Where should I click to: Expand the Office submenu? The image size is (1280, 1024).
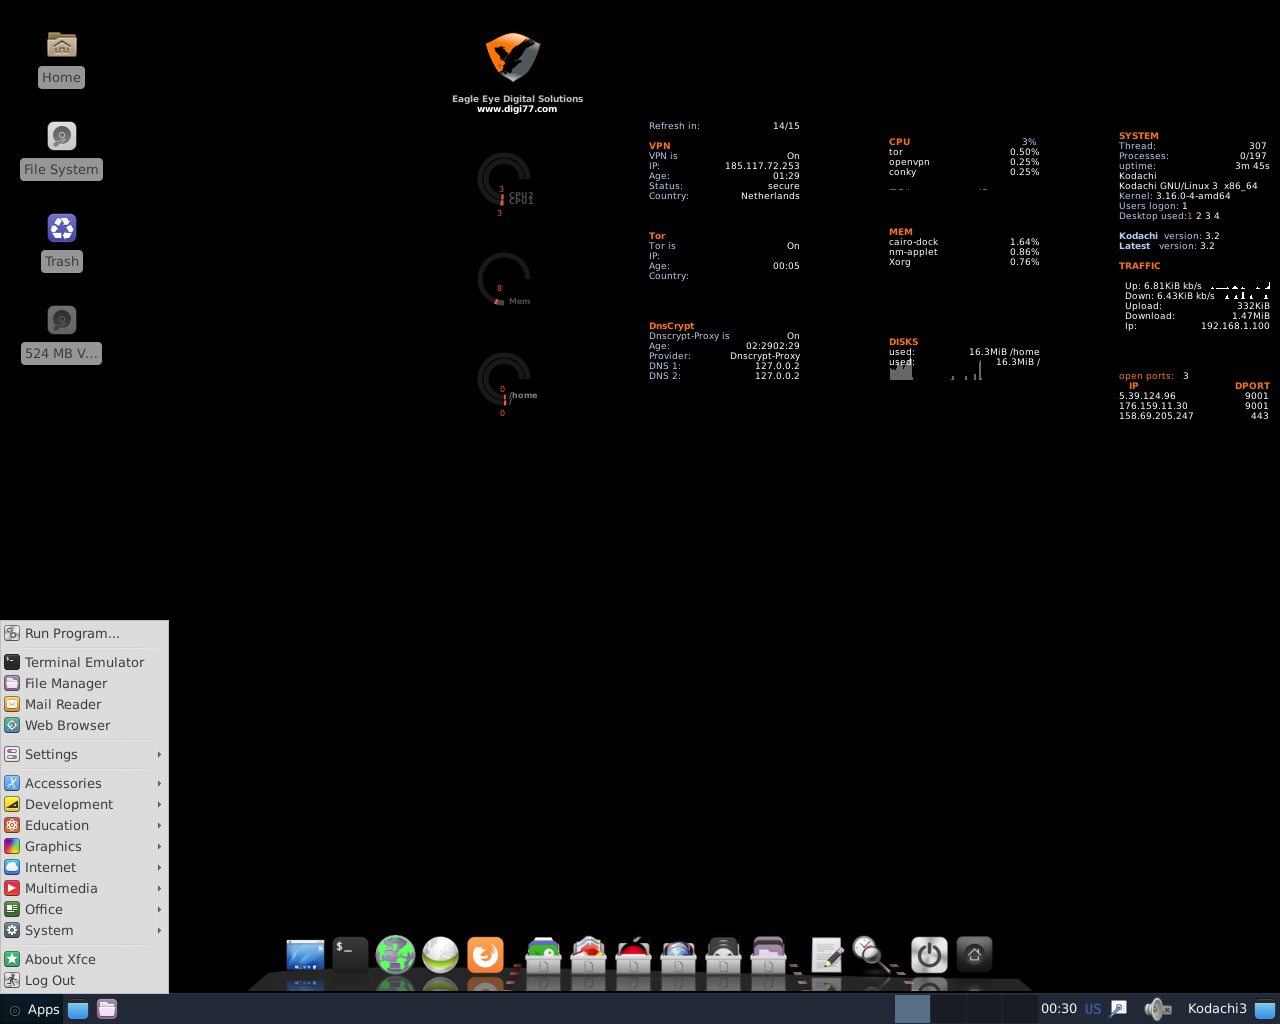(x=84, y=909)
